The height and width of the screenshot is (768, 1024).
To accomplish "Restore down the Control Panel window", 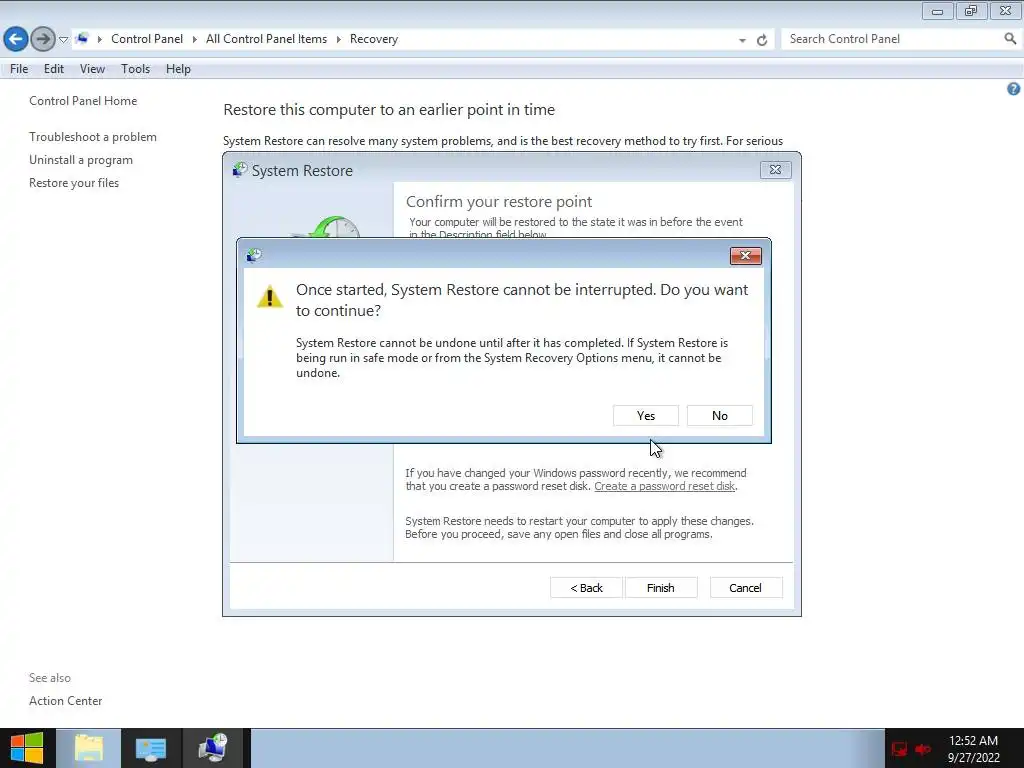I will [x=971, y=11].
